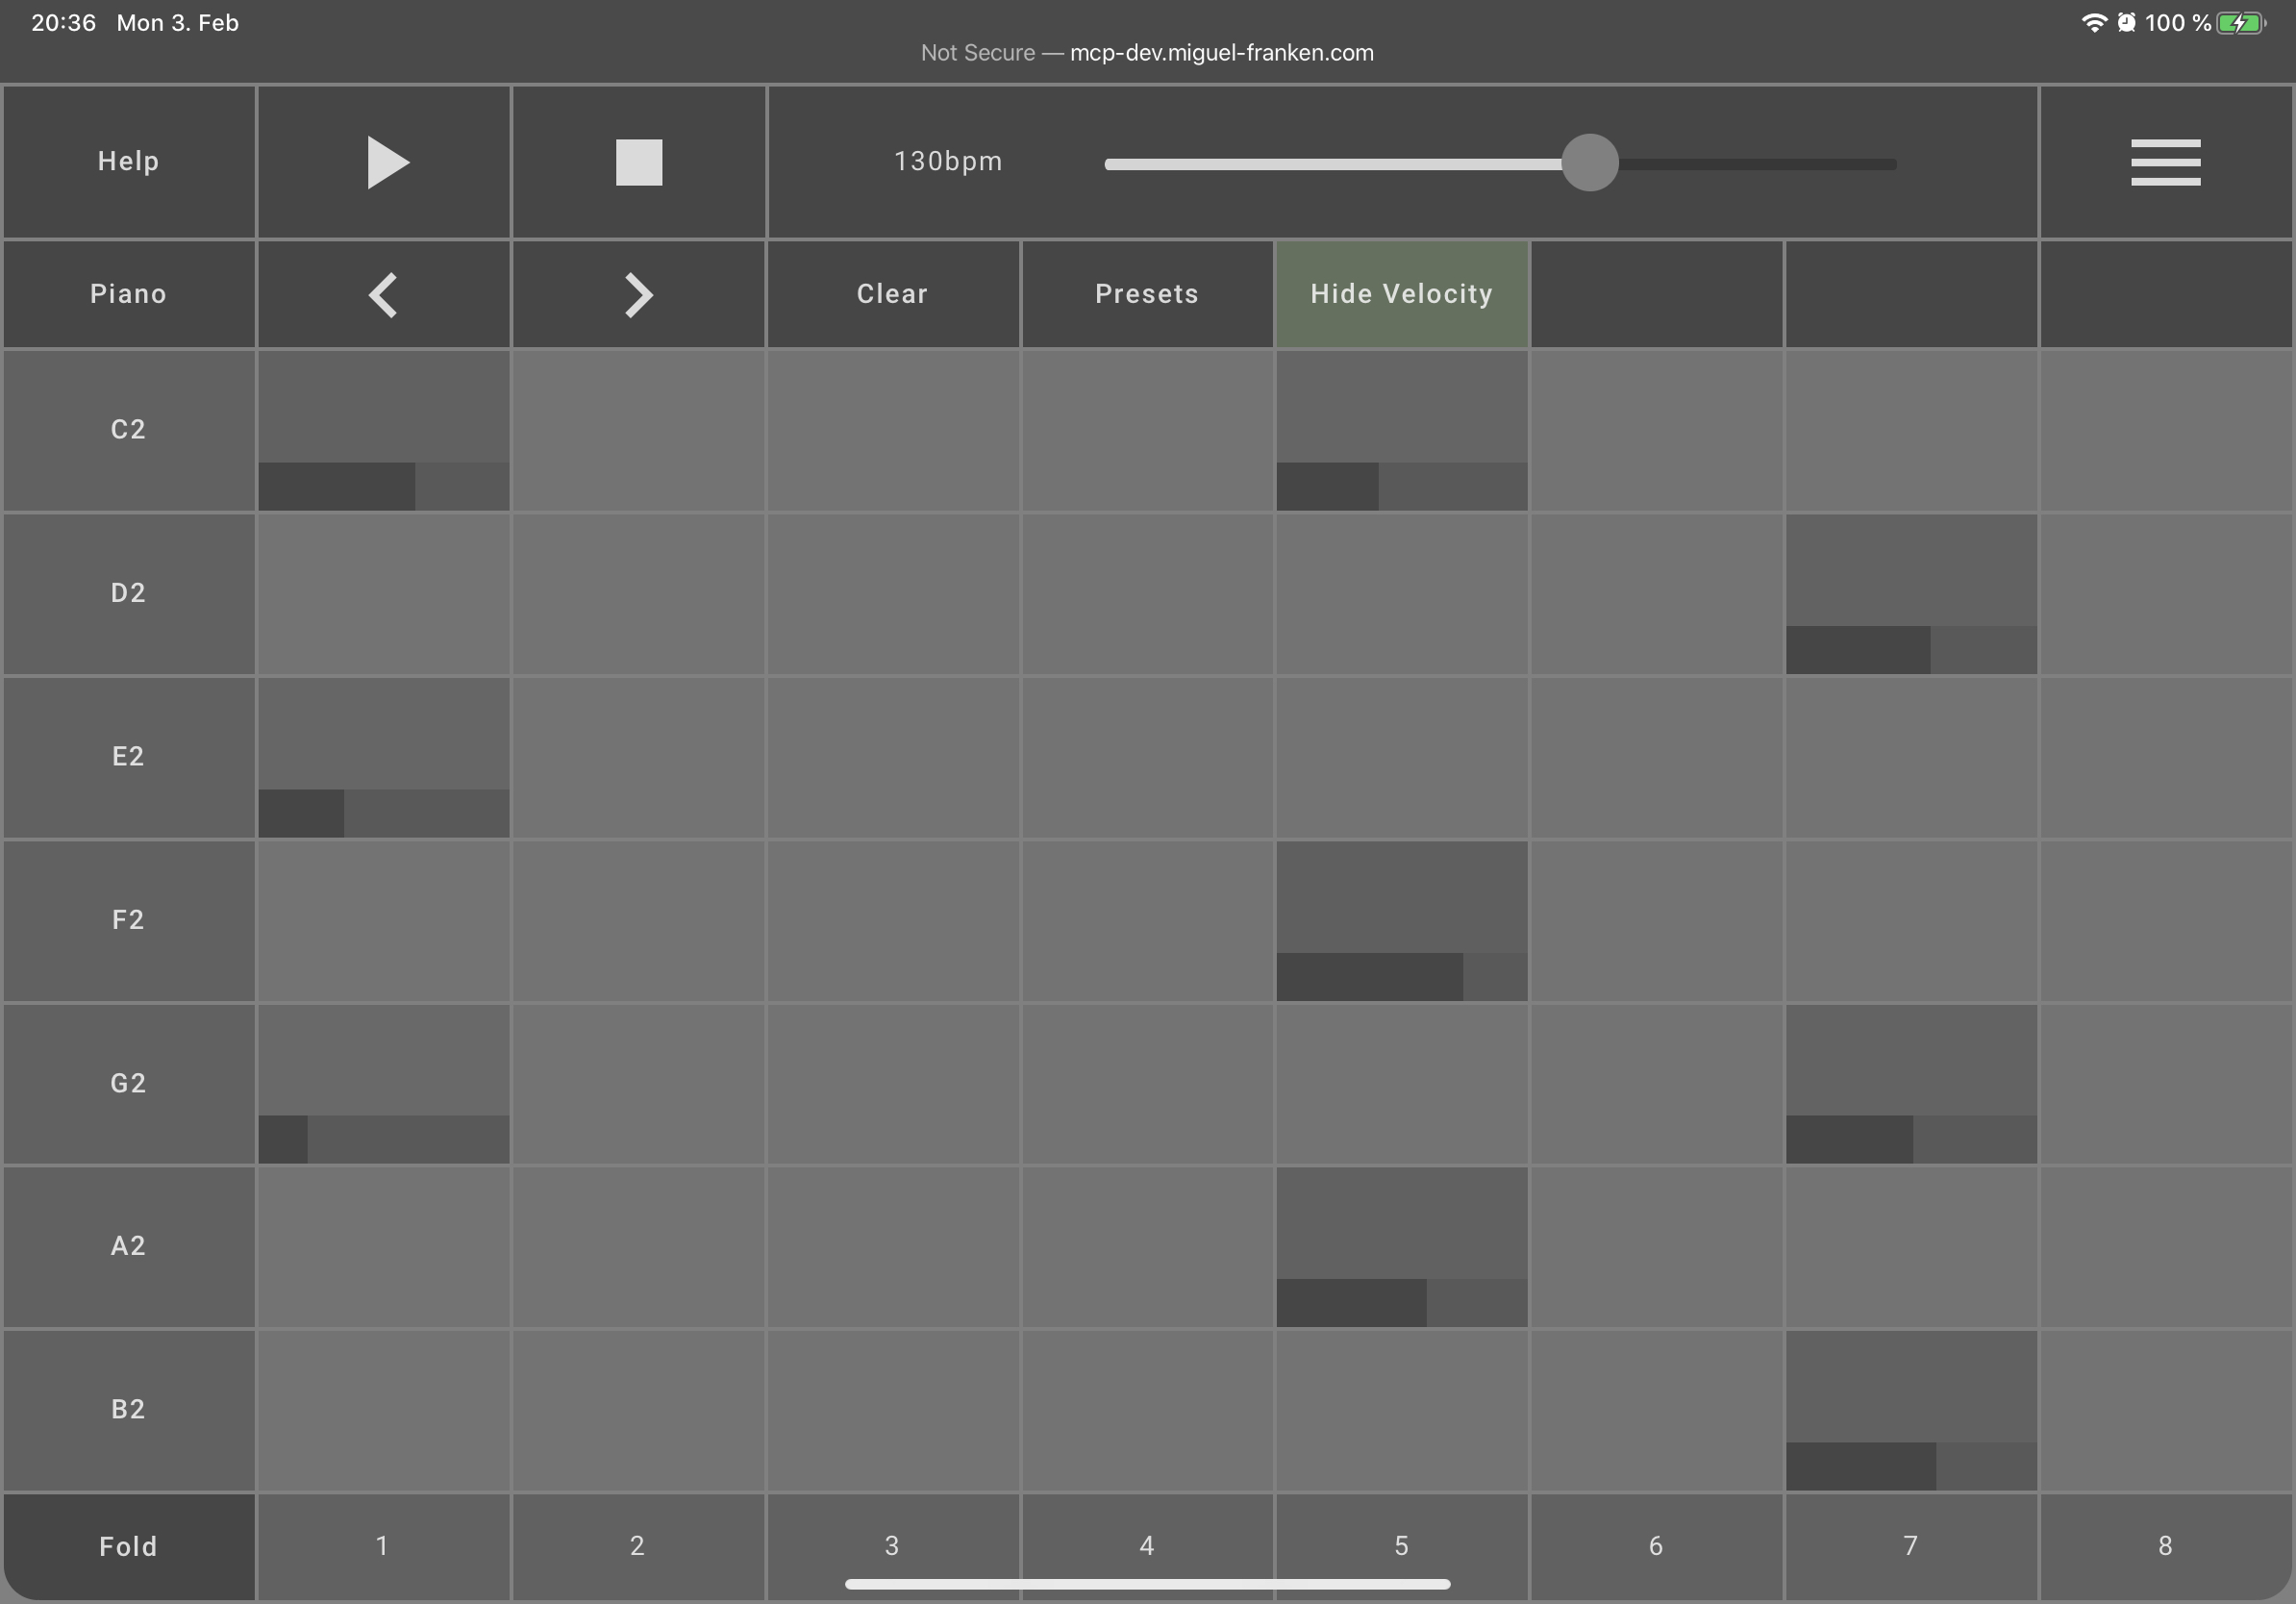The width and height of the screenshot is (2296, 1604).
Task: Click the Help button for guidance
Action: (x=129, y=161)
